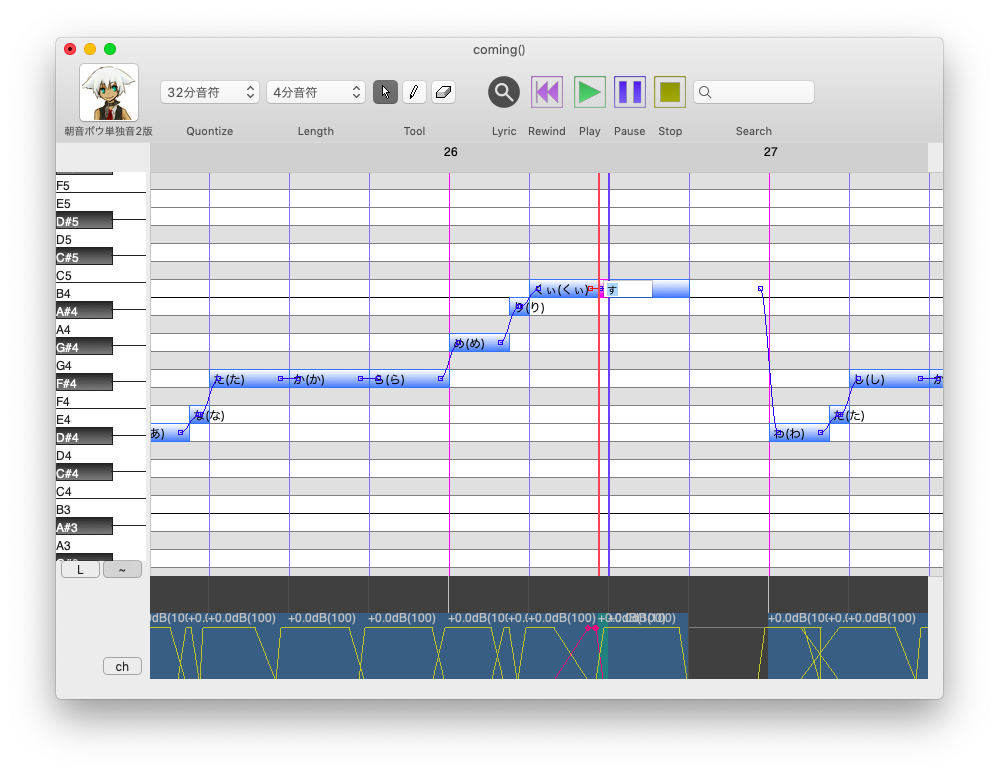
Task: Rewind playback to start
Action: (x=547, y=92)
